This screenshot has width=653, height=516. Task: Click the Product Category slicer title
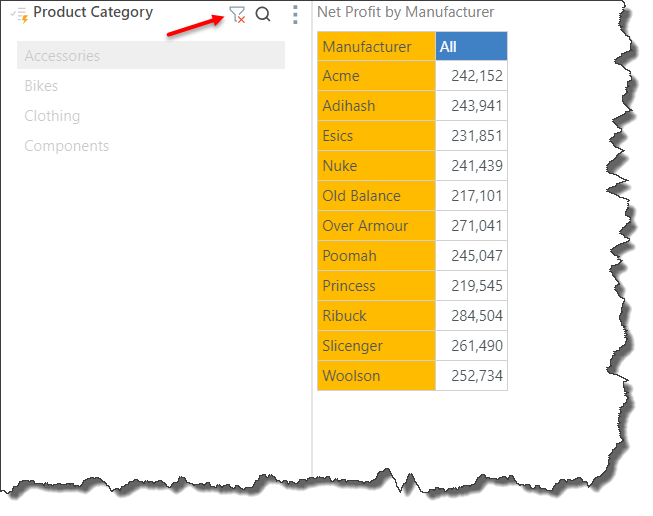93,12
